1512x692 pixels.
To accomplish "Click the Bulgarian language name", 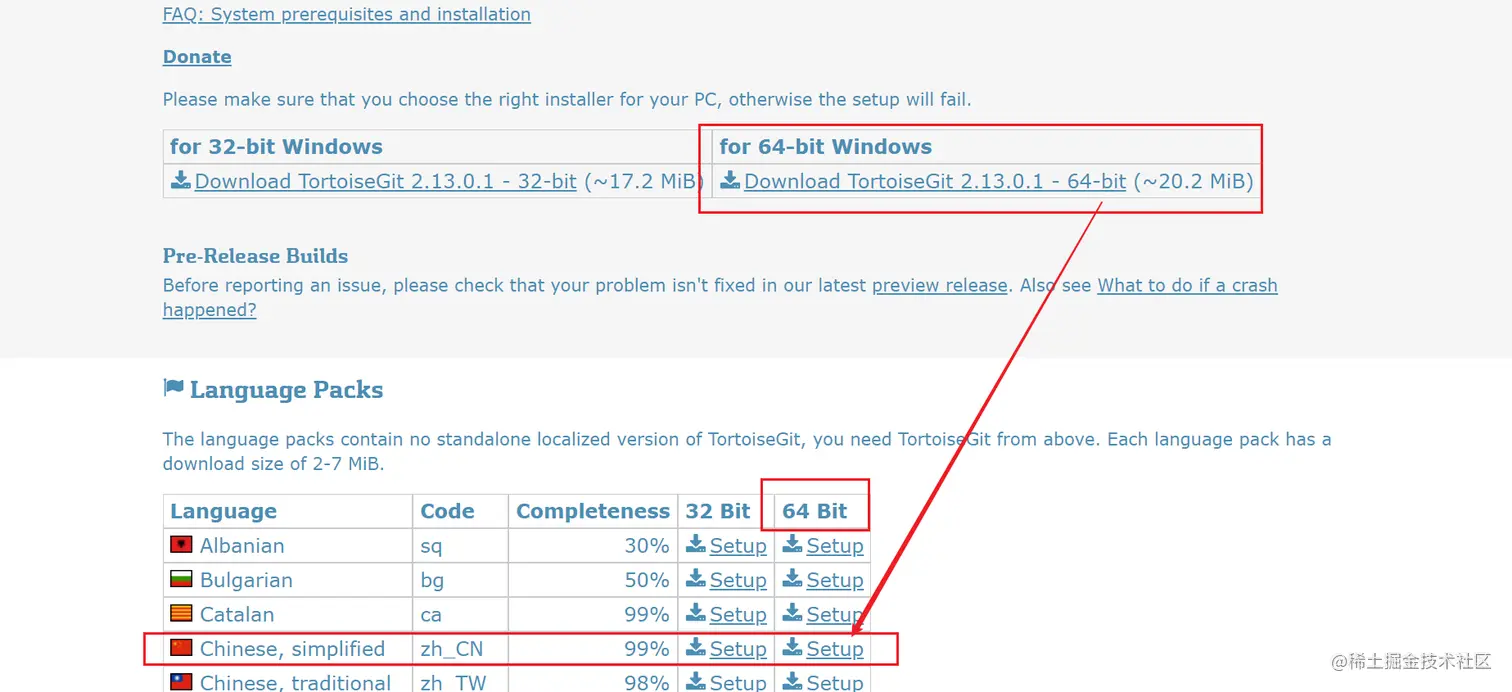I will click(246, 580).
